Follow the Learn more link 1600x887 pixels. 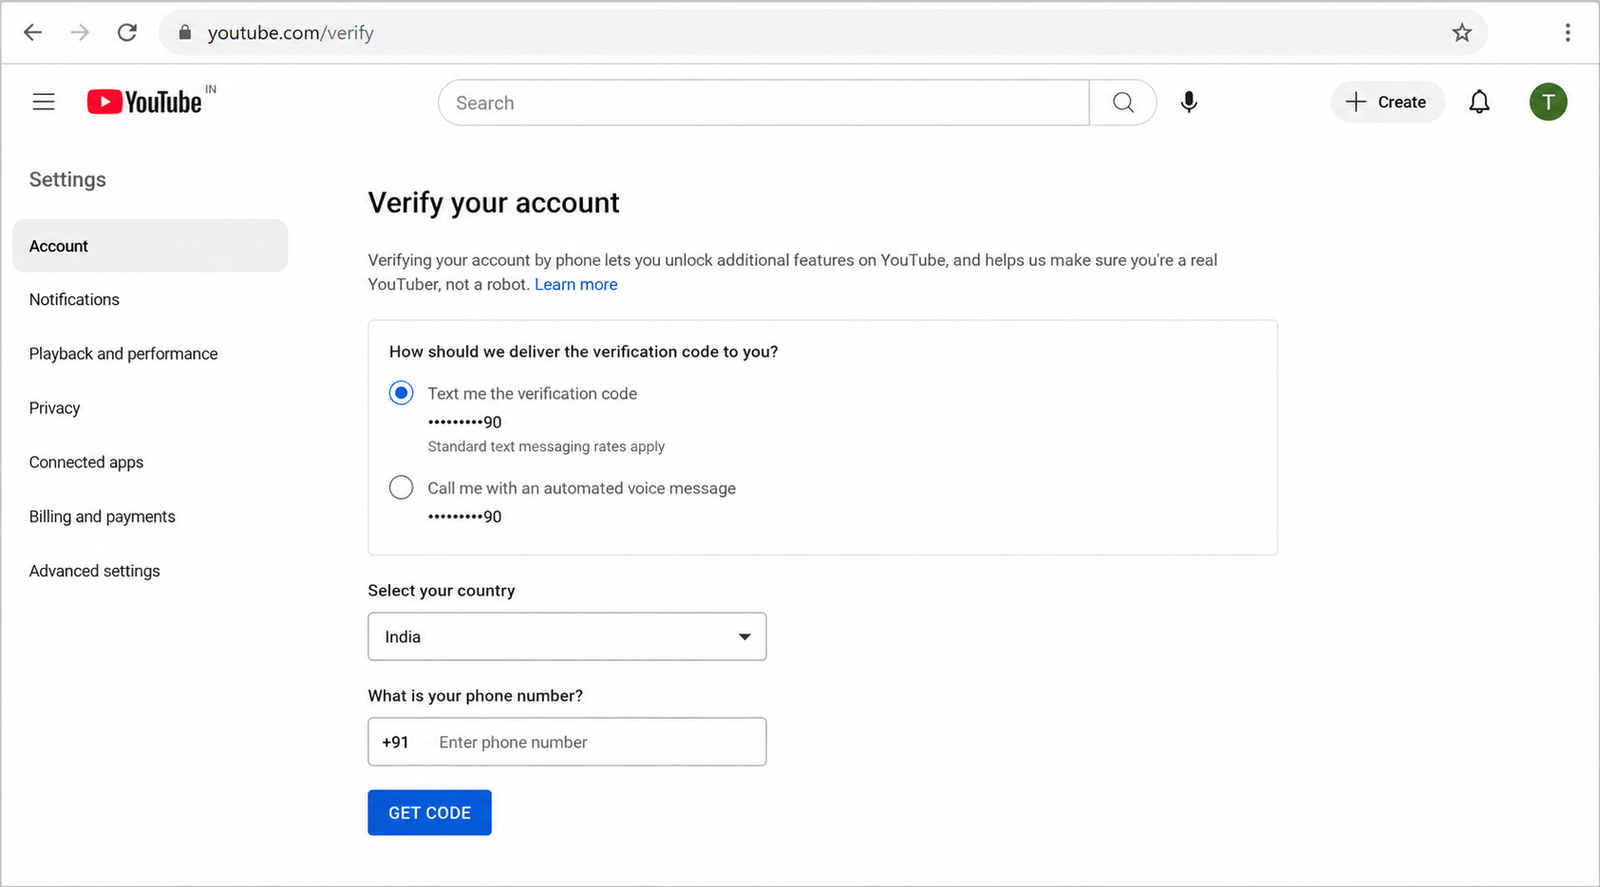point(576,285)
